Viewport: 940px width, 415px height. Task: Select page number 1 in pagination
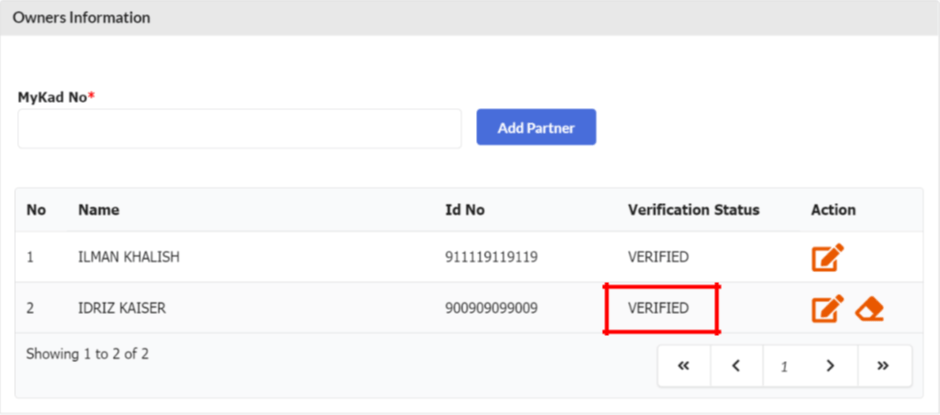tap(784, 366)
